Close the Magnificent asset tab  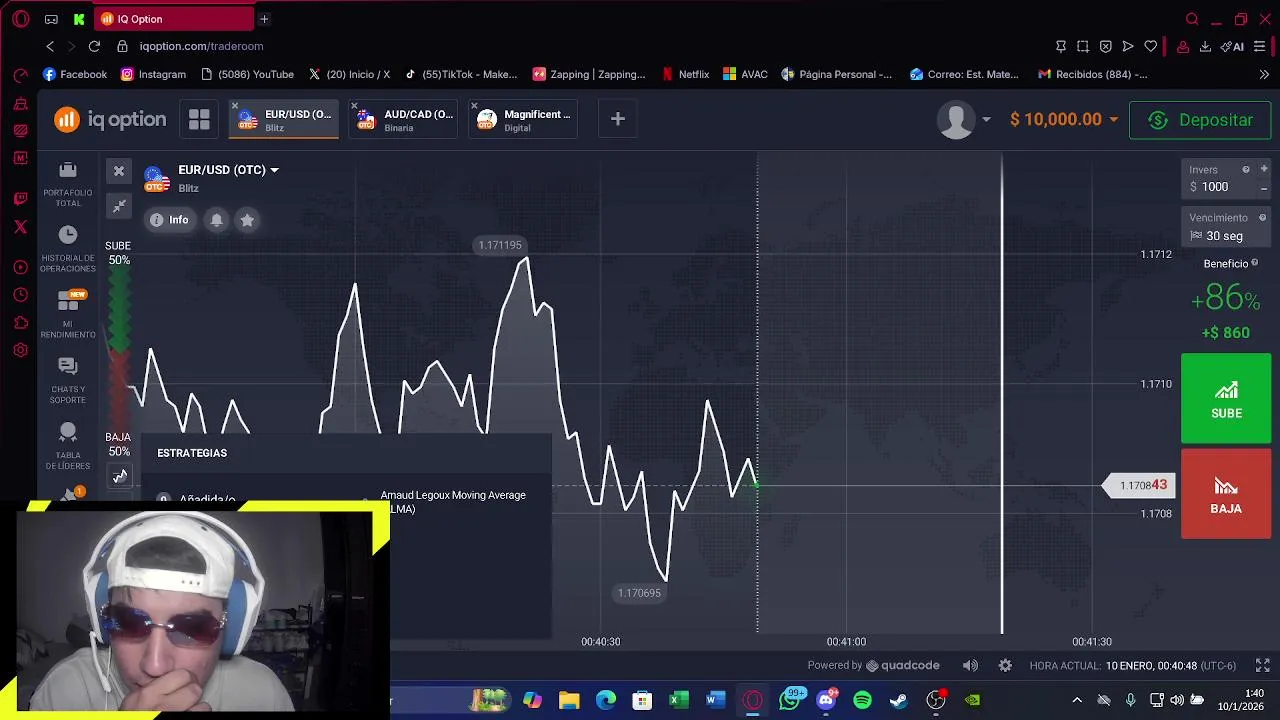[474, 106]
